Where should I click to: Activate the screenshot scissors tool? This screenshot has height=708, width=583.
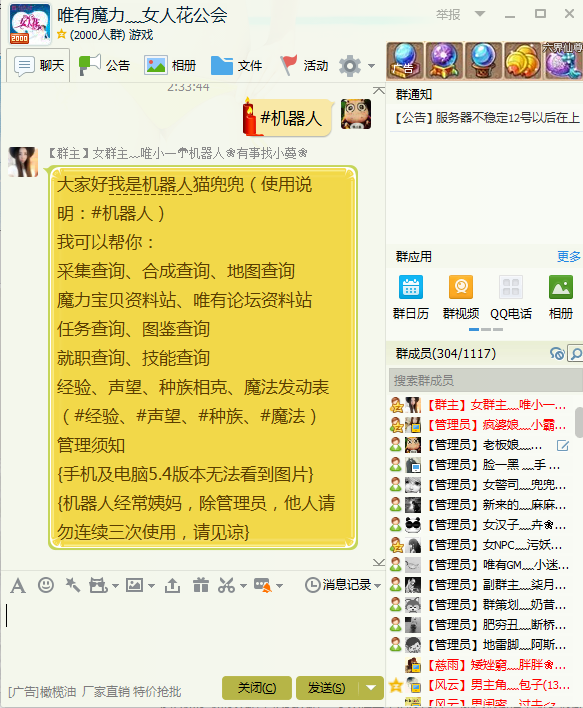[x=226, y=585]
